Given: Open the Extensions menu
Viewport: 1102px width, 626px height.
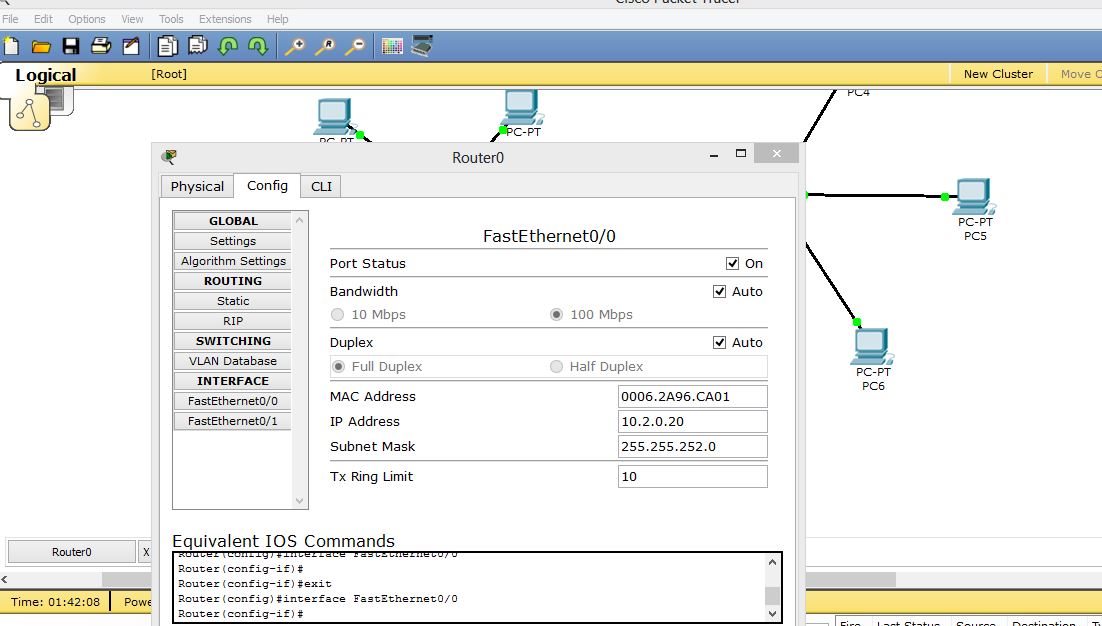Looking at the screenshot, I should [x=225, y=19].
